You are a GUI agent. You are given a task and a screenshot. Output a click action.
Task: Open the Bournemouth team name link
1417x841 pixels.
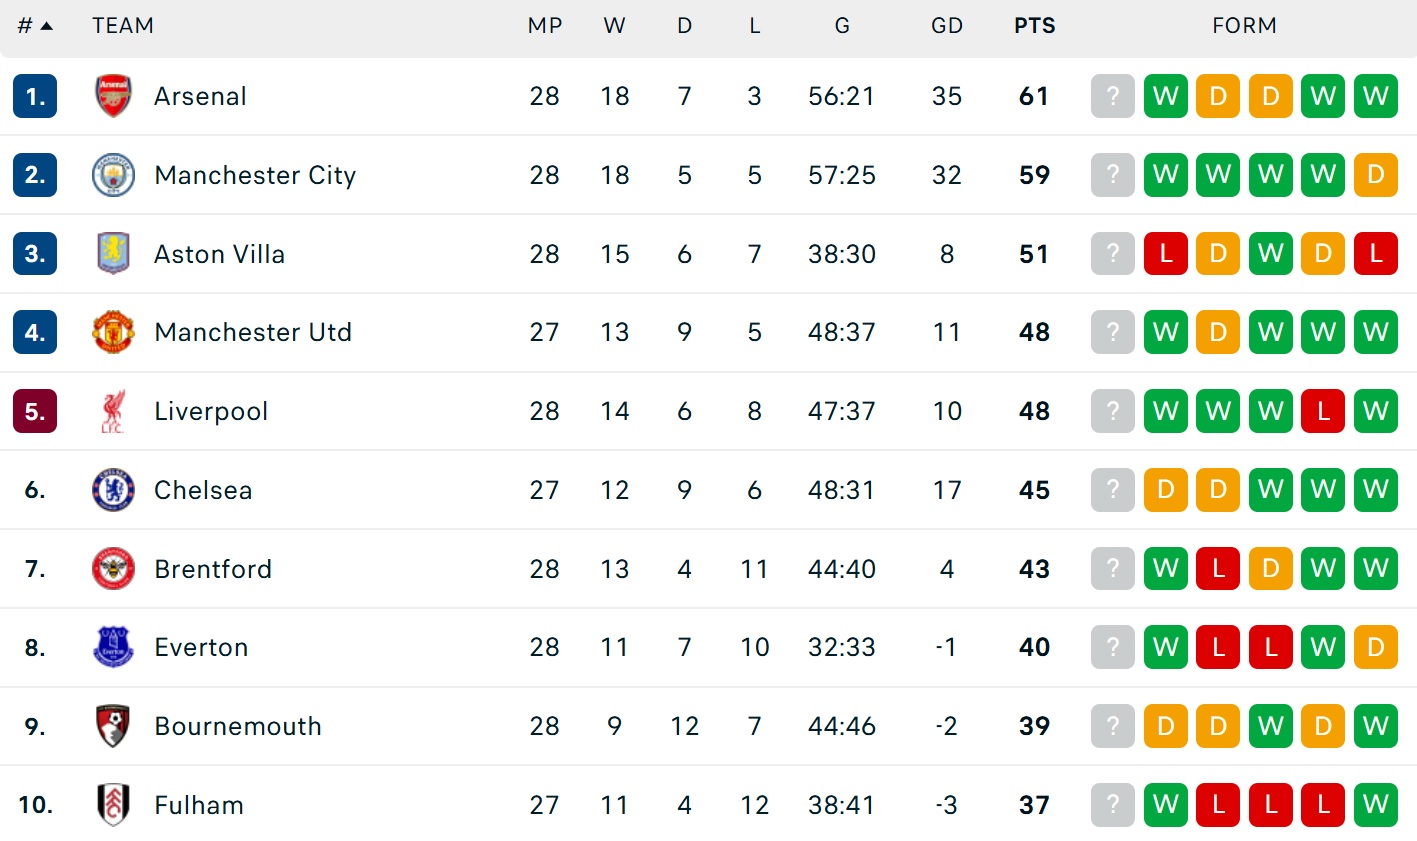238,726
